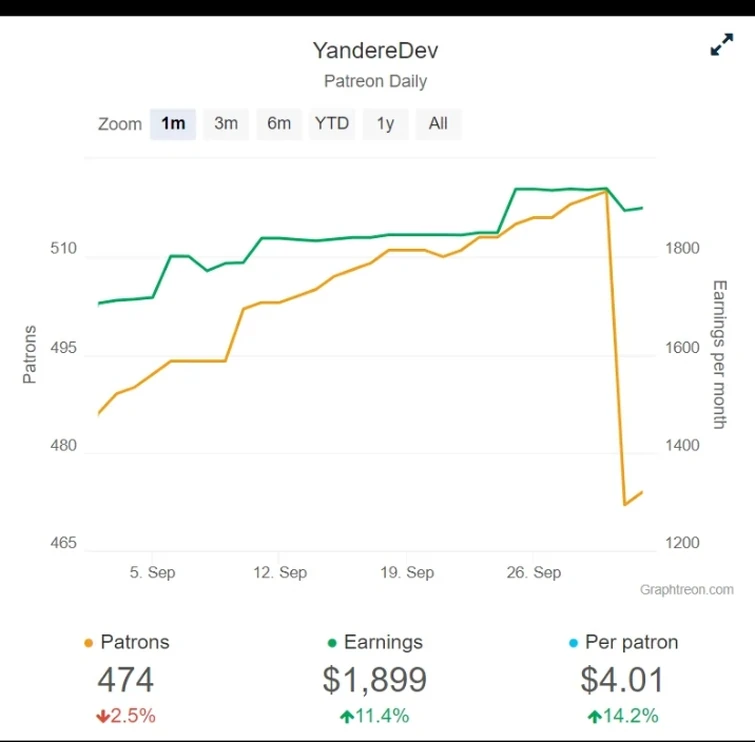
Task: Click the green earnings increase arrow
Action: pos(346,716)
